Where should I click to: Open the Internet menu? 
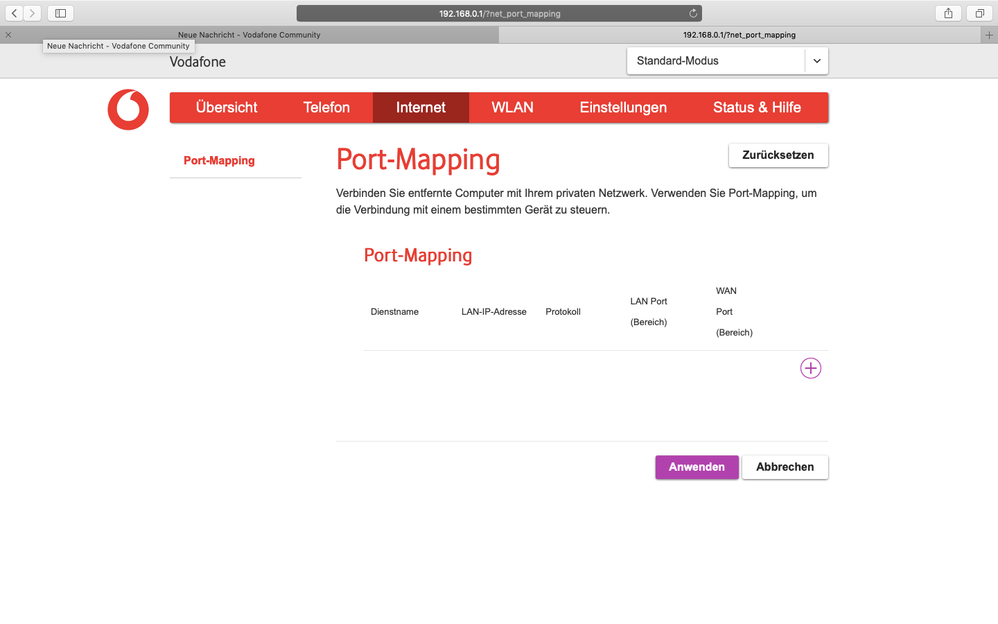(421, 108)
